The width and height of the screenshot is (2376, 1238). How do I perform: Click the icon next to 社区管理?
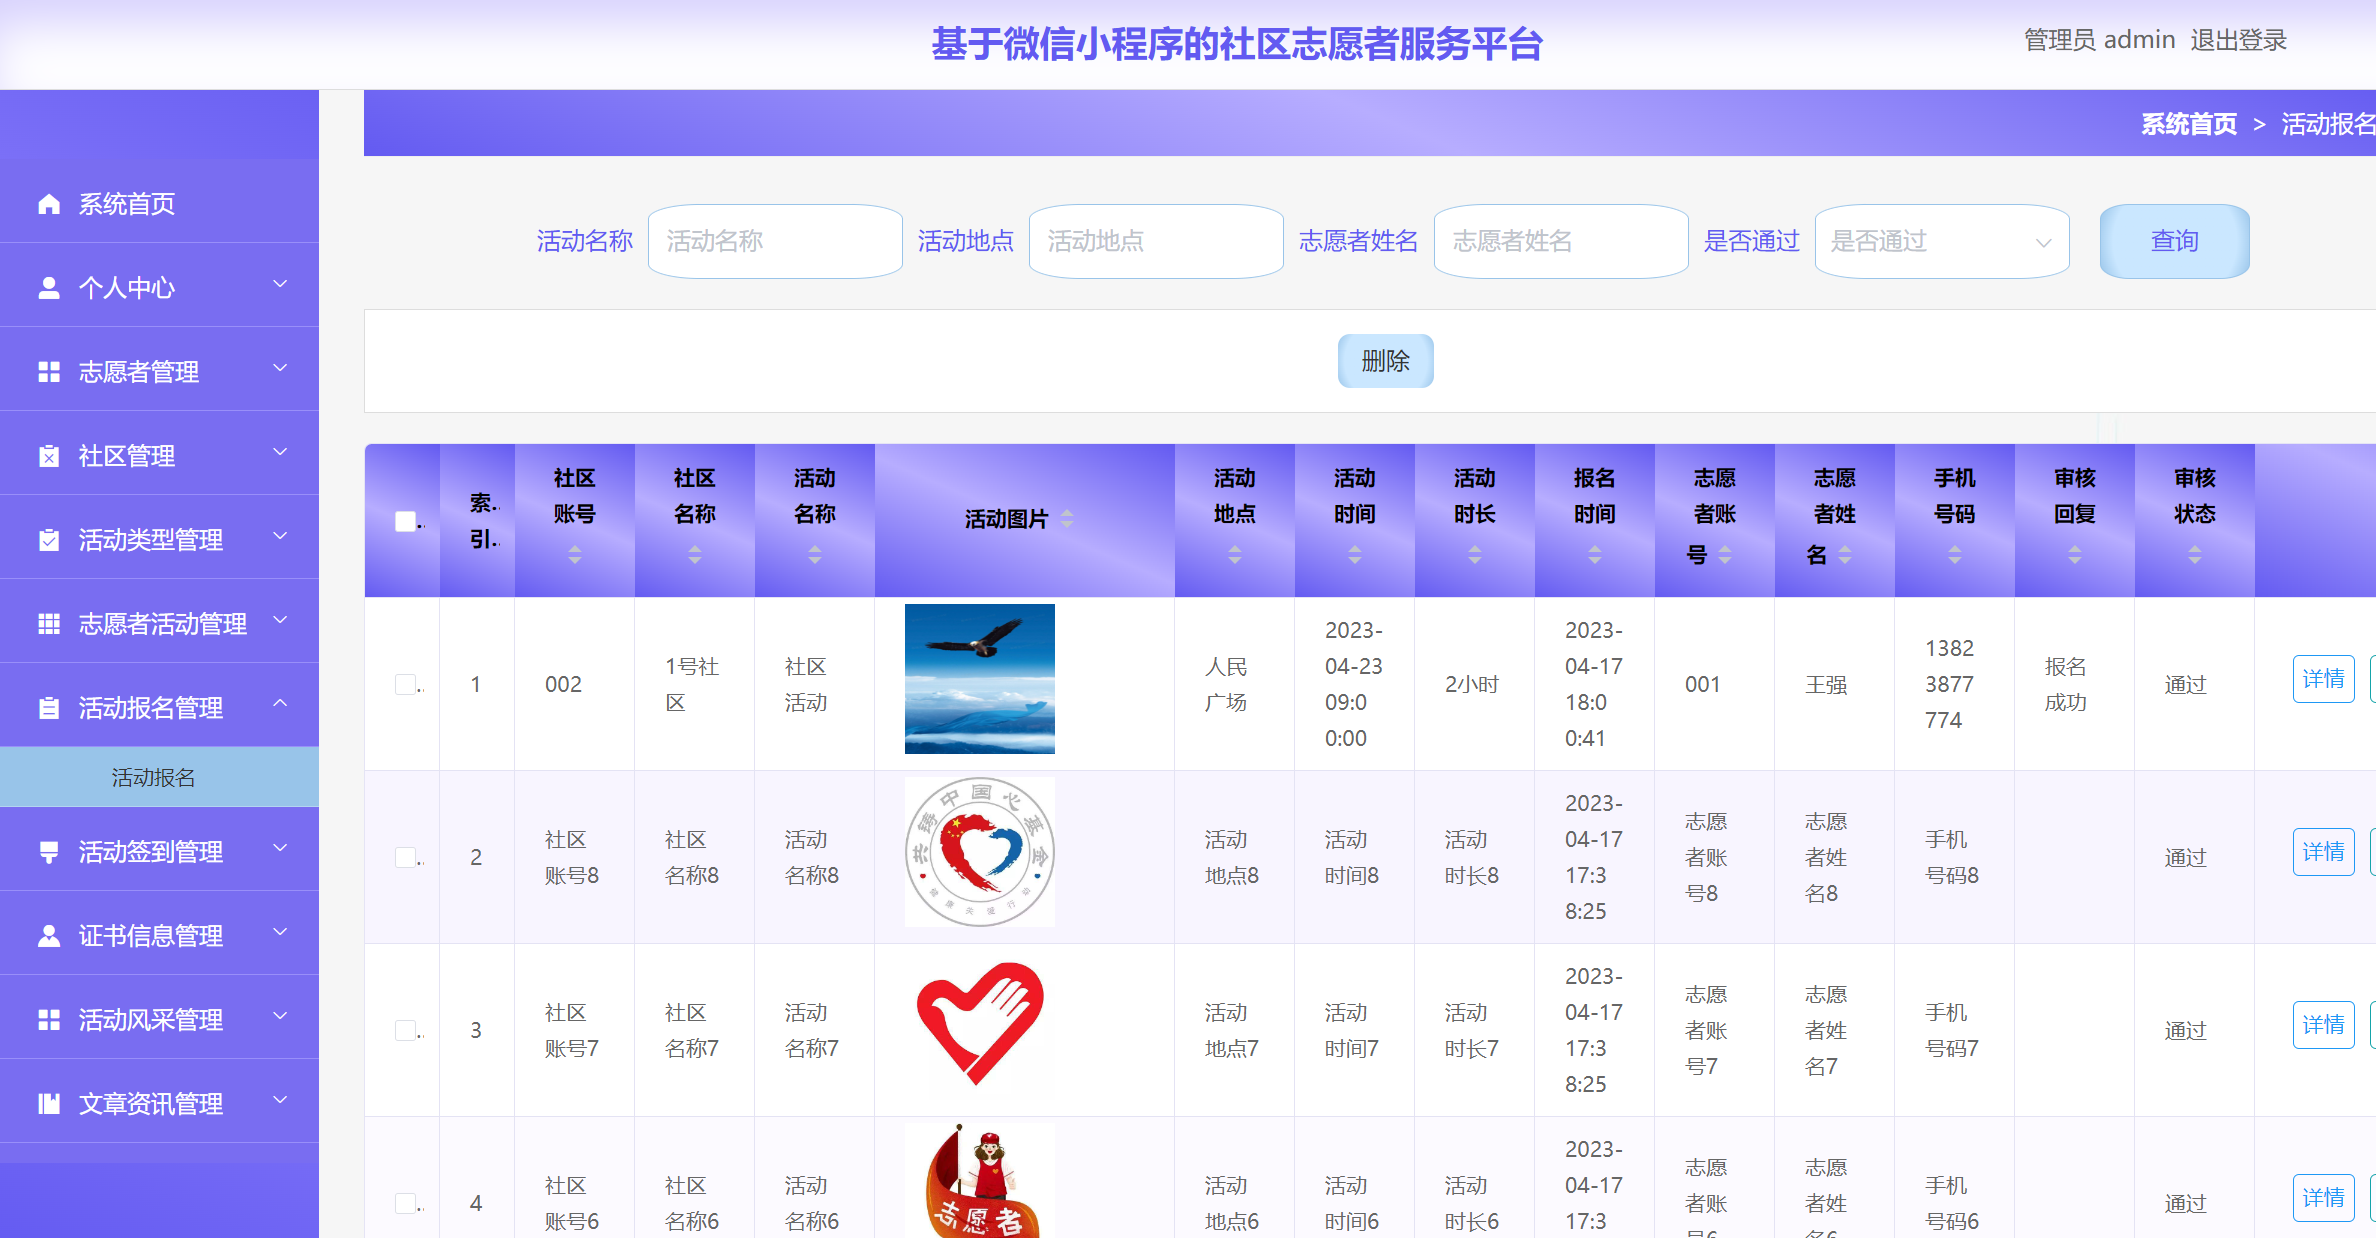pyautogui.click(x=47, y=455)
